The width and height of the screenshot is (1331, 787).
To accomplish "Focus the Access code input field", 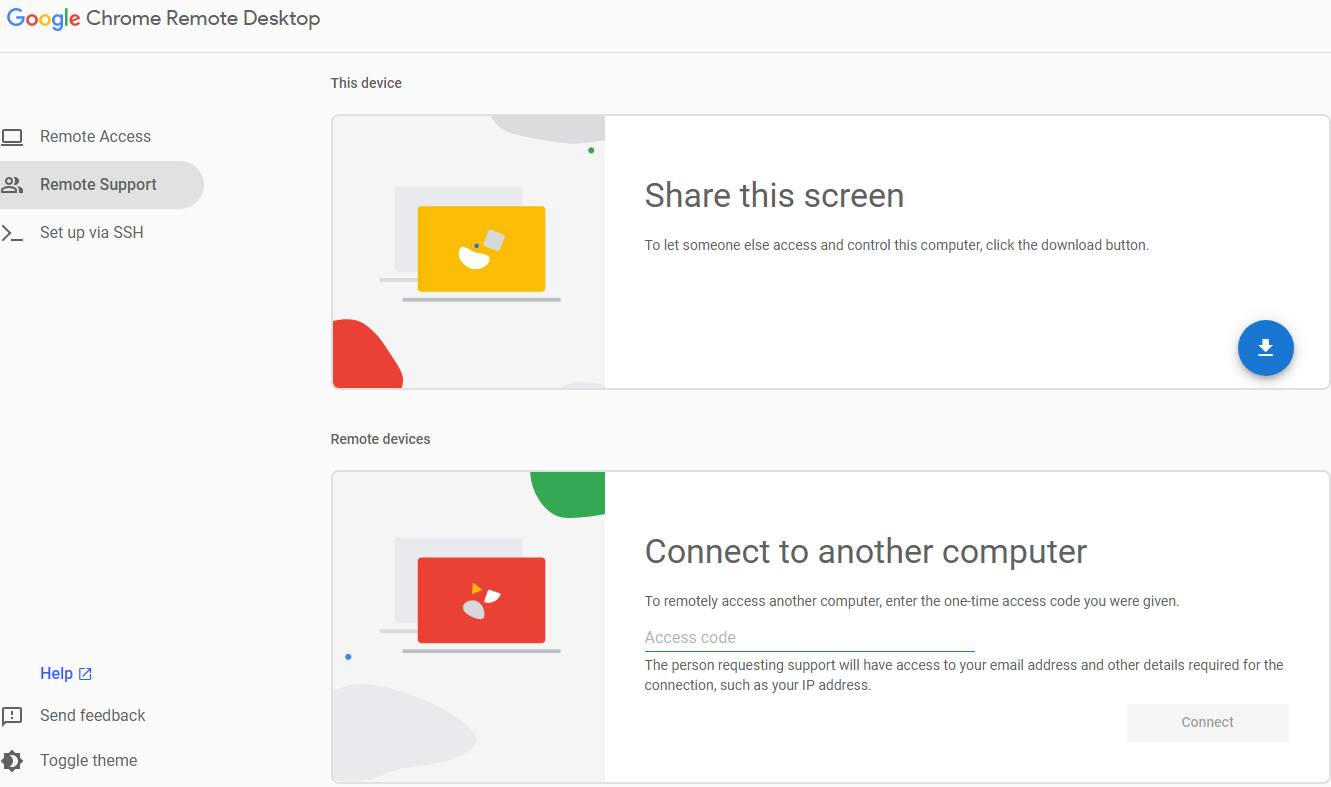I will pyautogui.click(x=809, y=637).
